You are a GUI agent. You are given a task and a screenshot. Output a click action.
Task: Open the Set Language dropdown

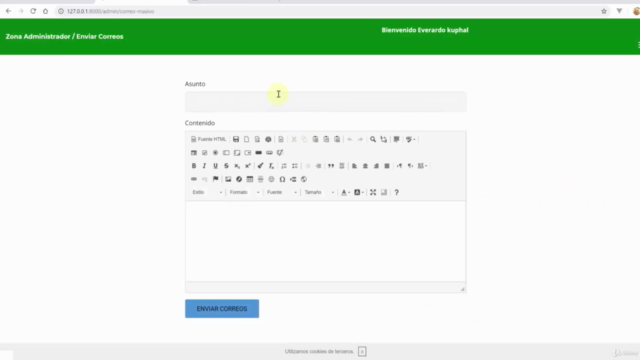tap(422, 166)
